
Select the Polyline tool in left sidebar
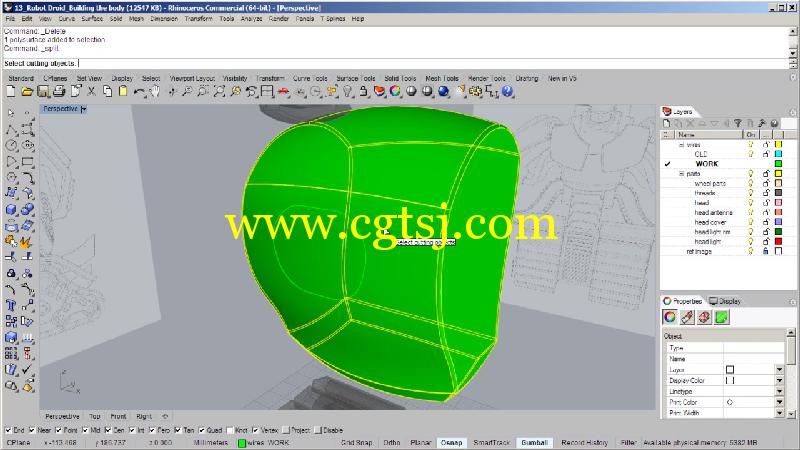(11, 129)
